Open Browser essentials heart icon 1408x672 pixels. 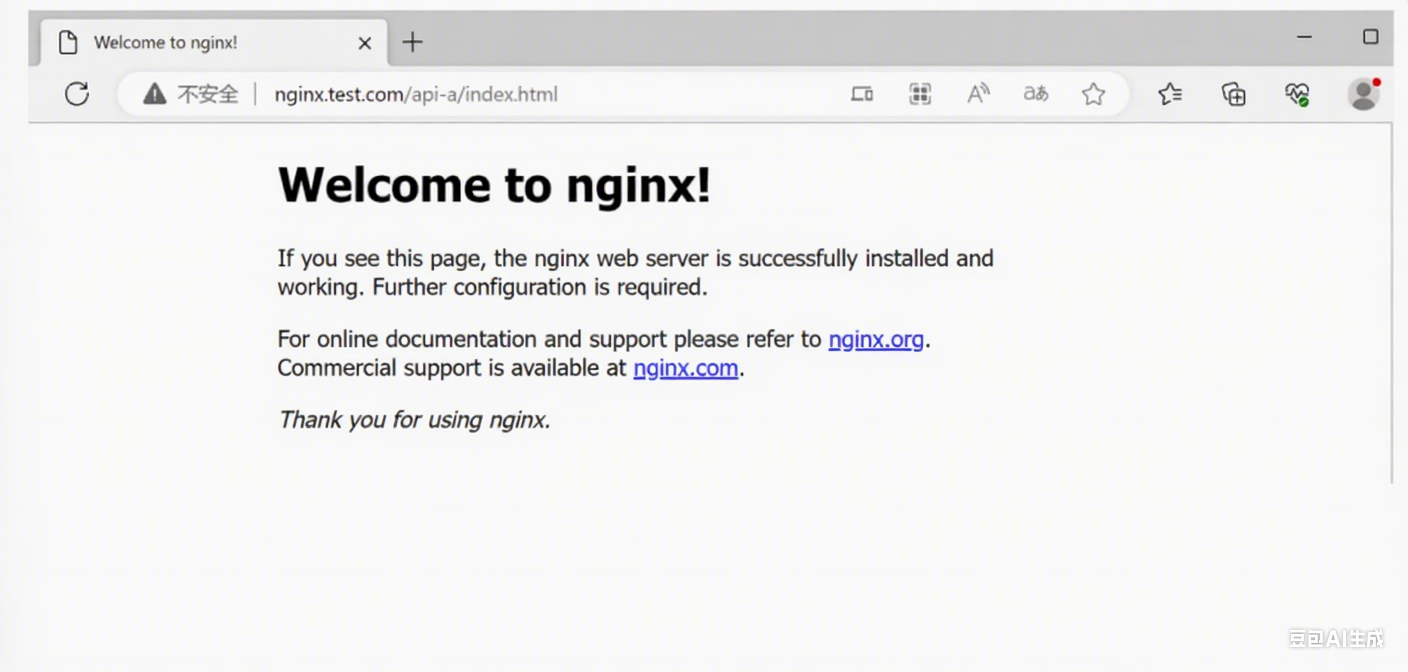pos(1297,94)
